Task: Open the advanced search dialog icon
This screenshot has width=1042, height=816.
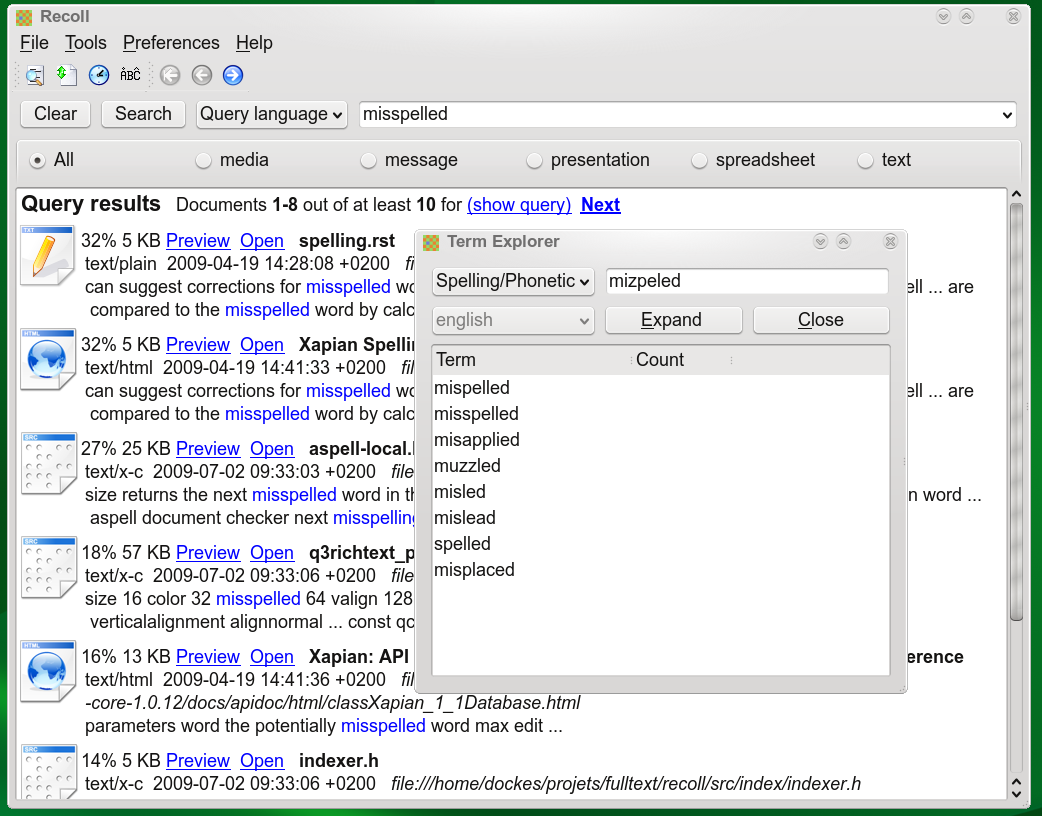Action: pos(35,75)
